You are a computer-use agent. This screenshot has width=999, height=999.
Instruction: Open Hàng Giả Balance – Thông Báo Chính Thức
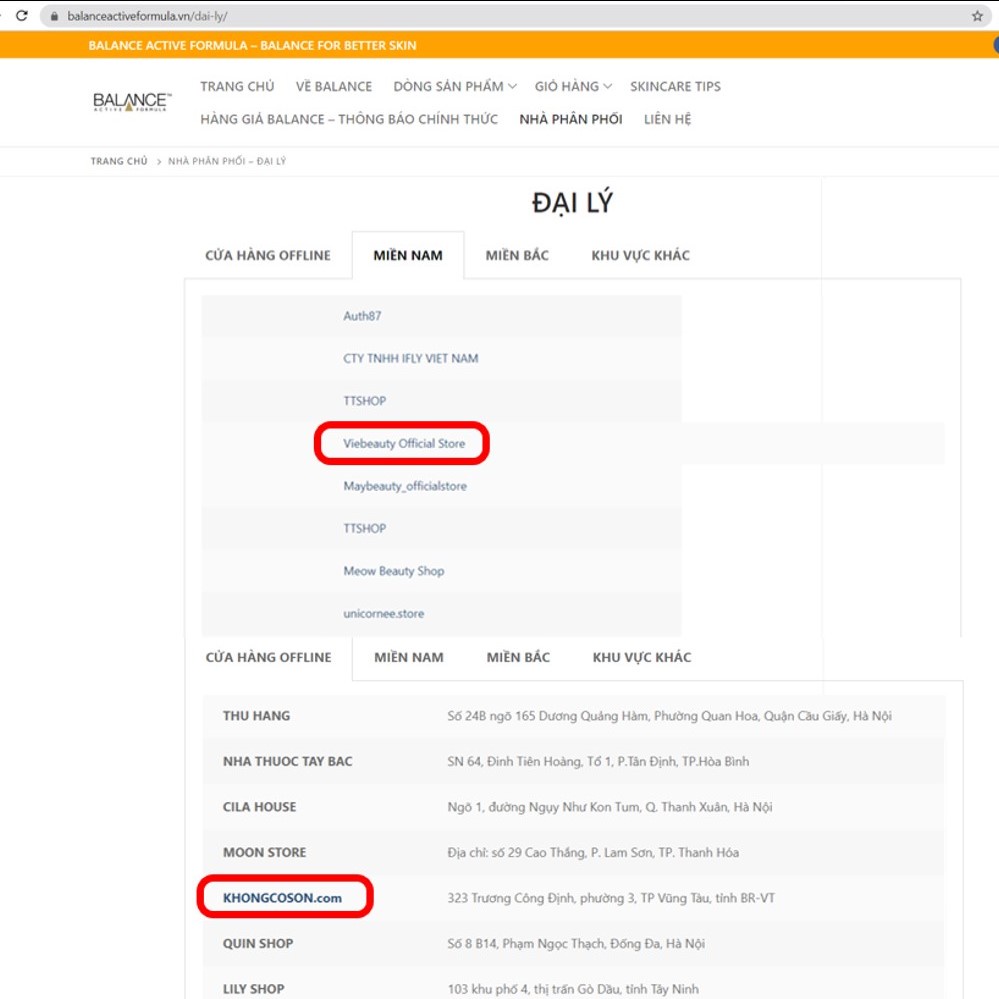coord(349,119)
